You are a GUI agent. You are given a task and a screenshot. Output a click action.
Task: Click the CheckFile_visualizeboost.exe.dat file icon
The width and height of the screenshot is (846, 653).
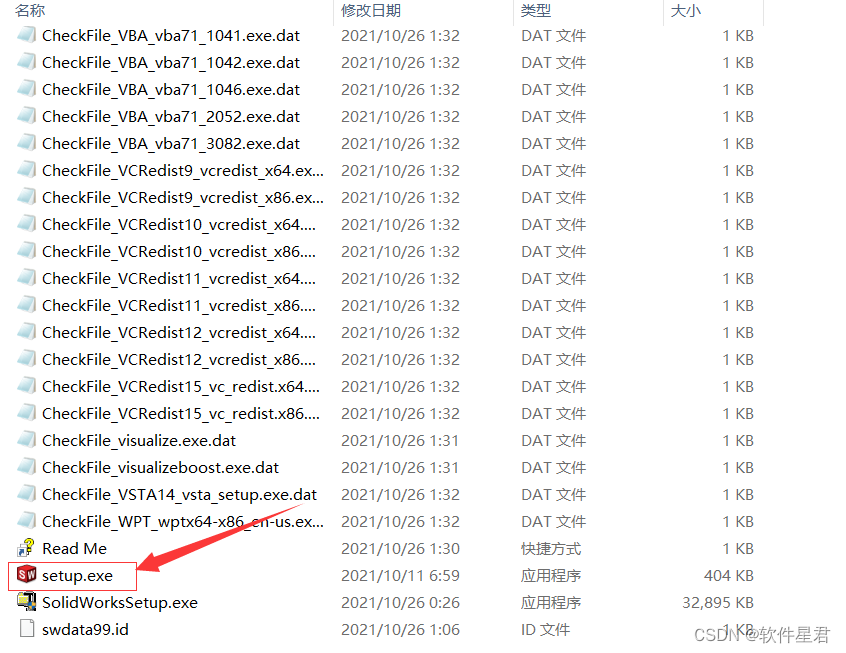coord(26,467)
